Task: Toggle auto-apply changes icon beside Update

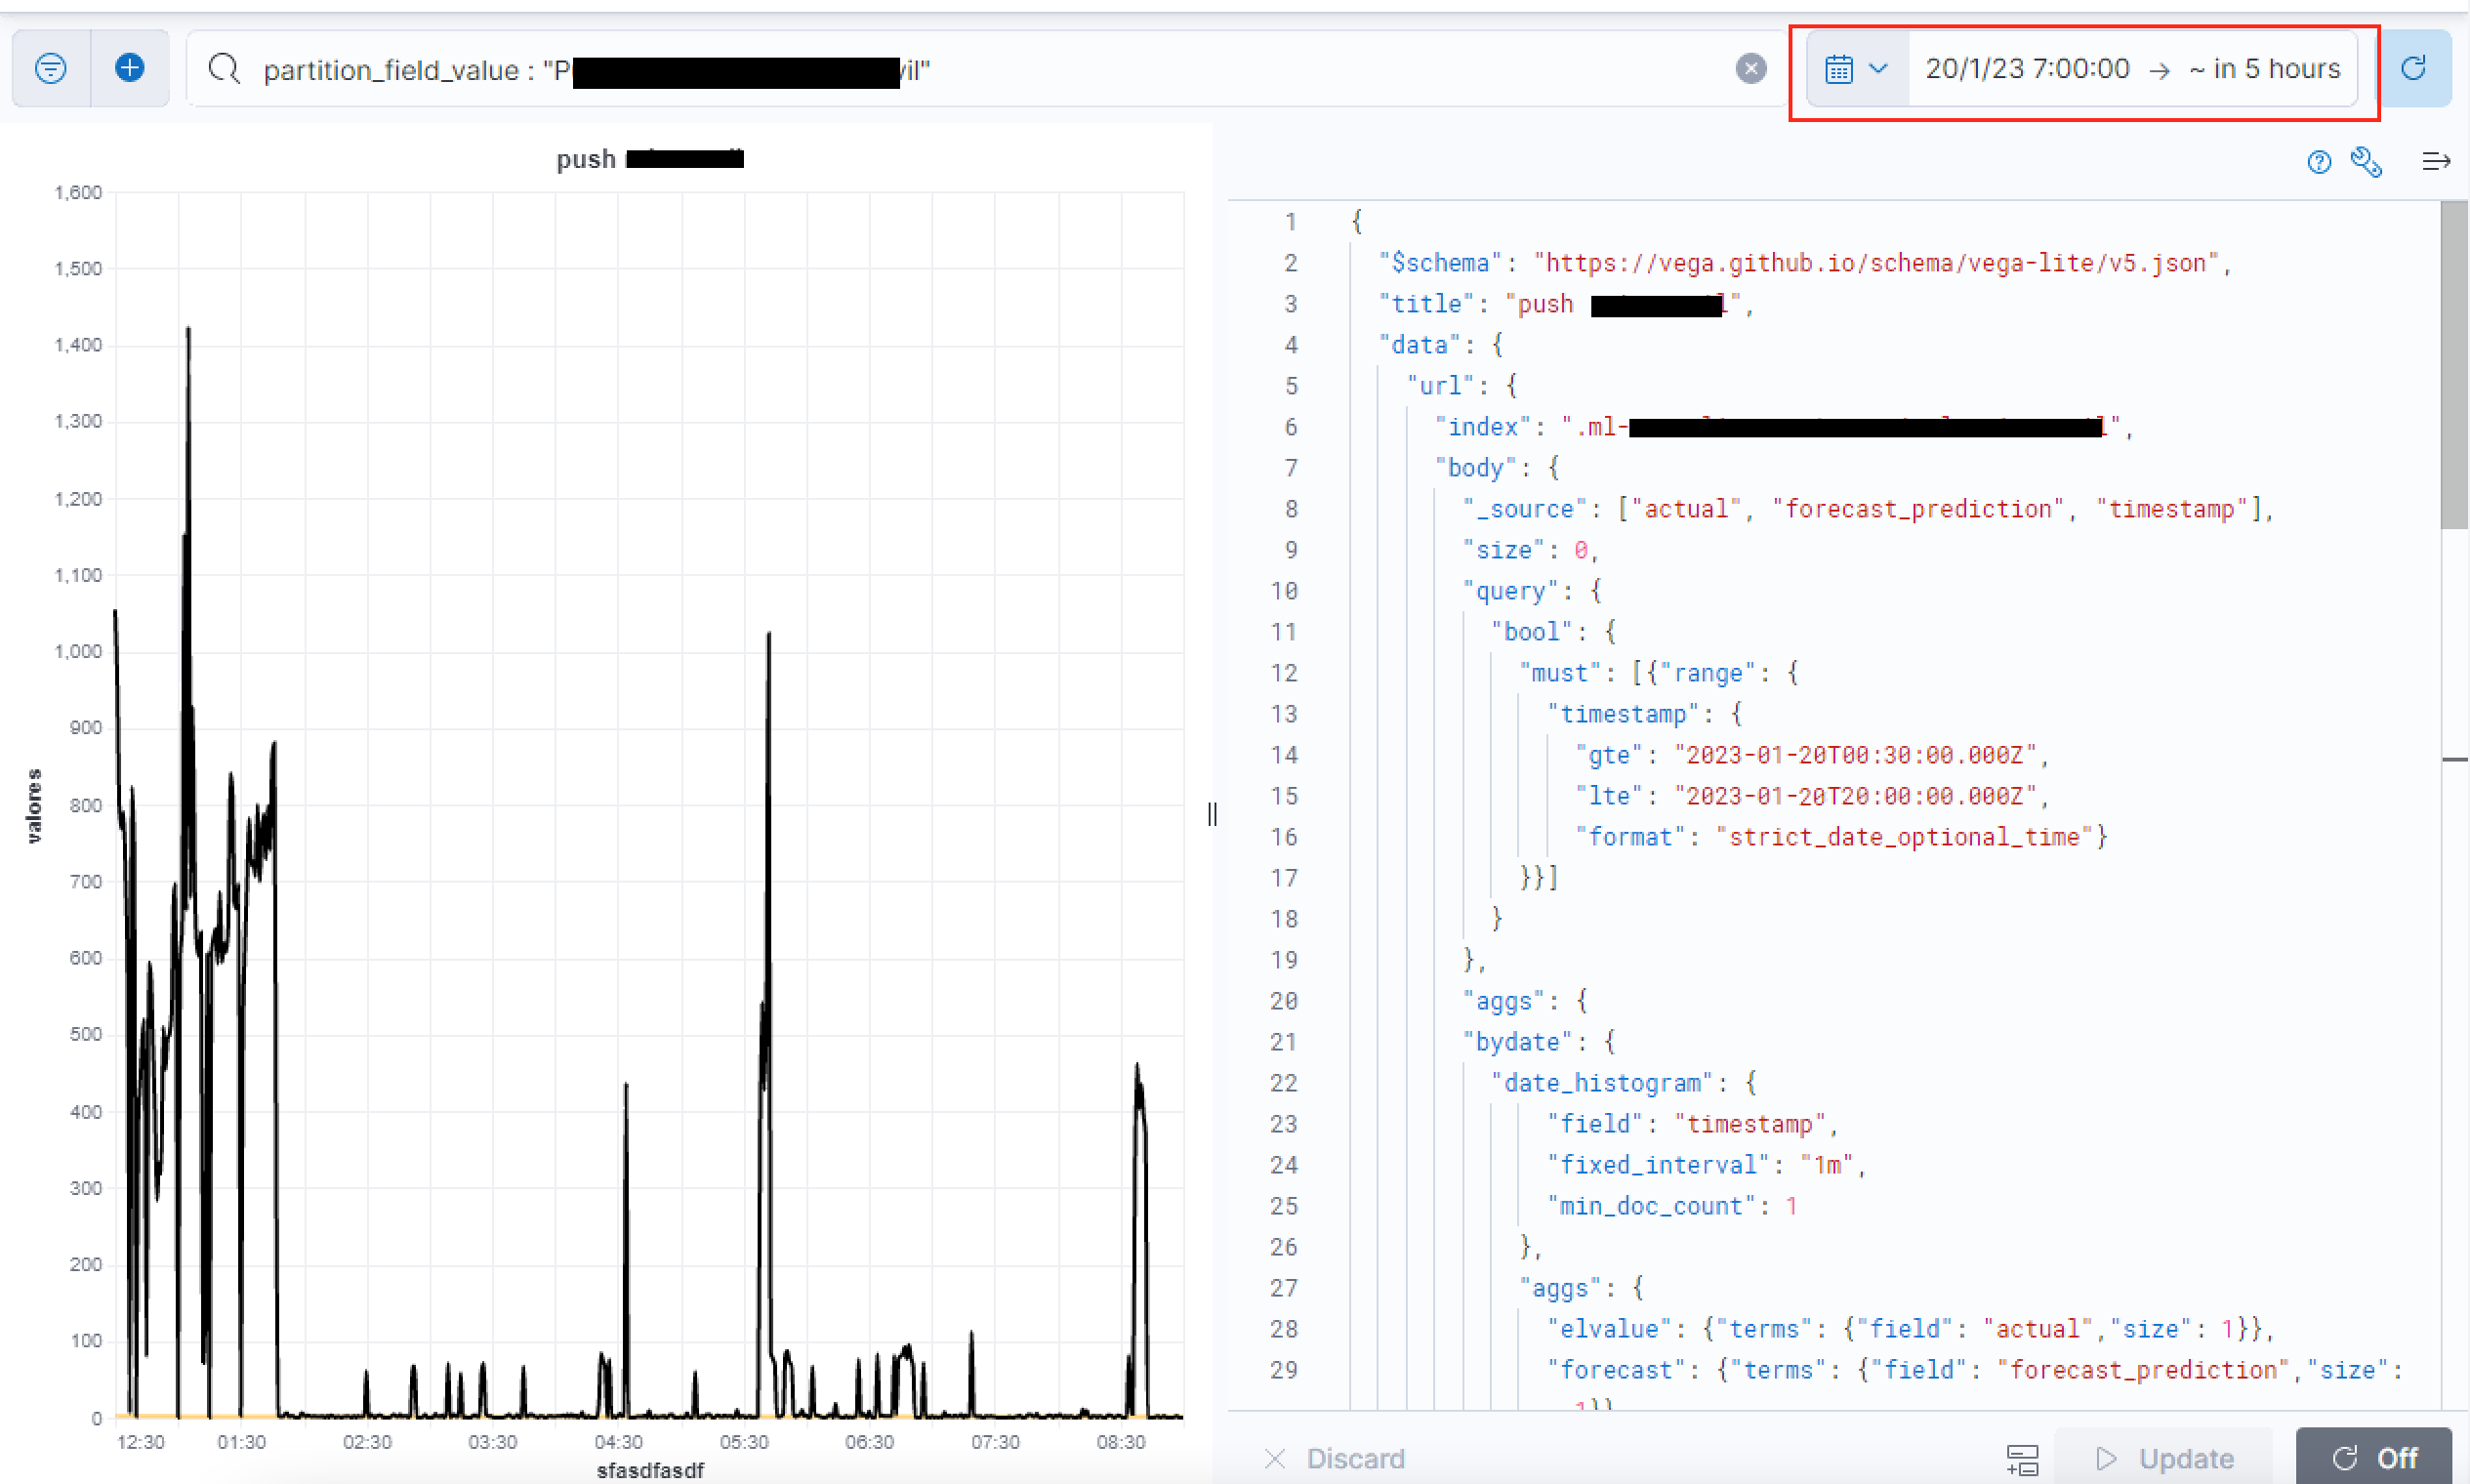Action: pyautogui.click(x=2022, y=1458)
